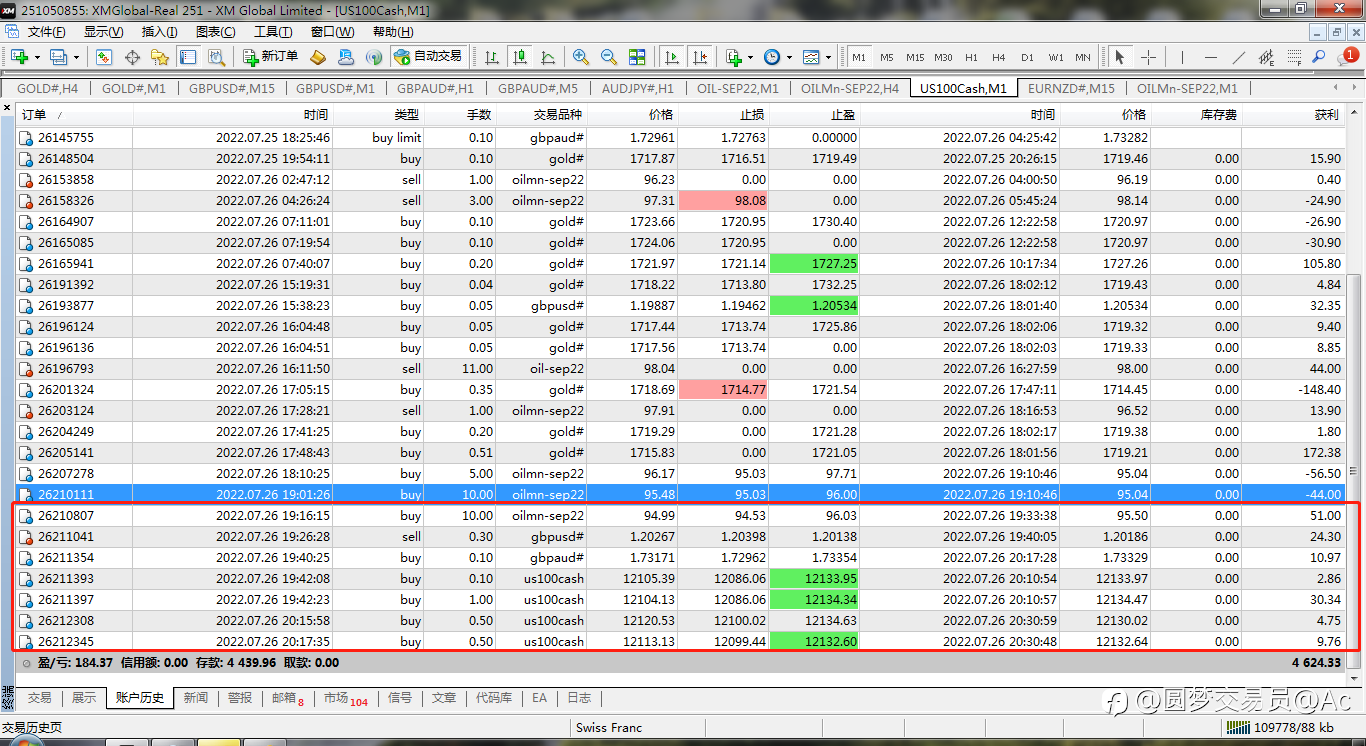Select the Fibonacci retracement tool
The width and height of the screenshot is (1366, 746).
click(1295, 57)
